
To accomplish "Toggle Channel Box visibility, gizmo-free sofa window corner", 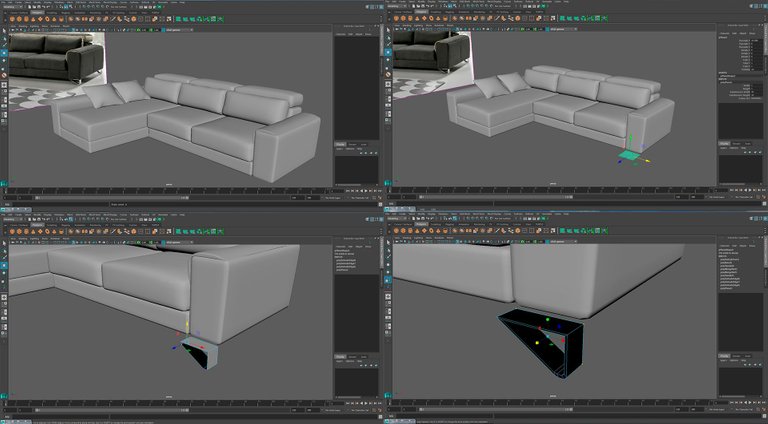I will [382, 7].
